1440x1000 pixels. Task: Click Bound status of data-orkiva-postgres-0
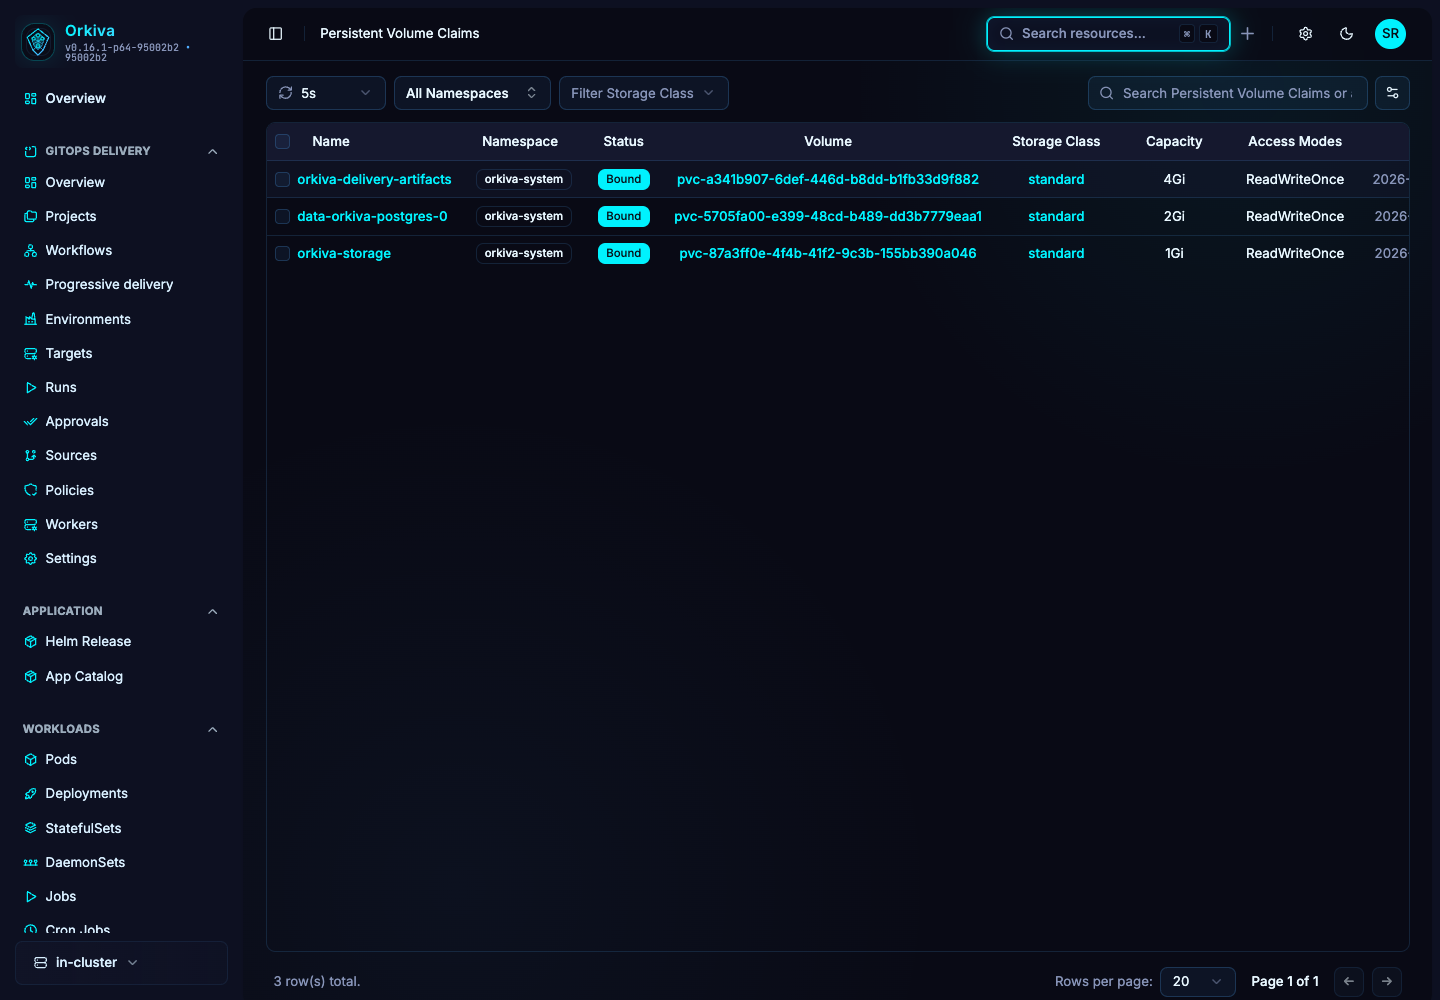(624, 216)
